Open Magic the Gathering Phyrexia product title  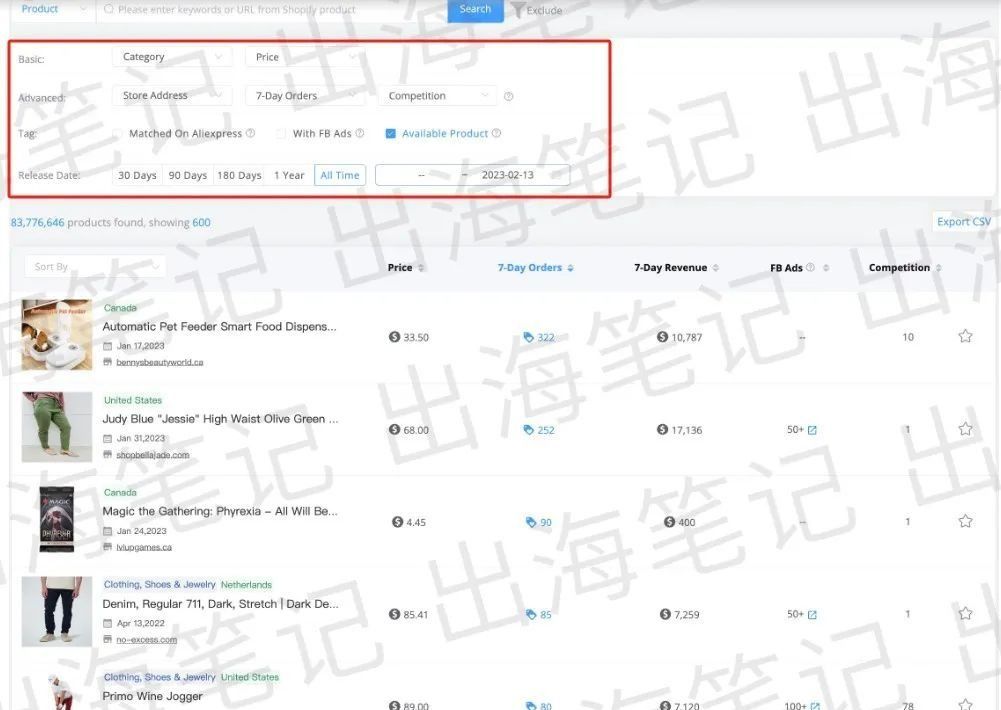(x=220, y=511)
